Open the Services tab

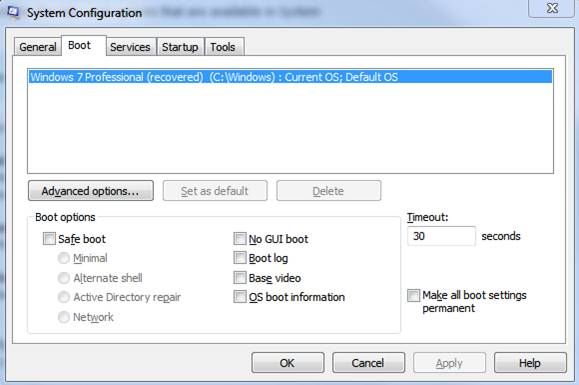[x=130, y=47]
